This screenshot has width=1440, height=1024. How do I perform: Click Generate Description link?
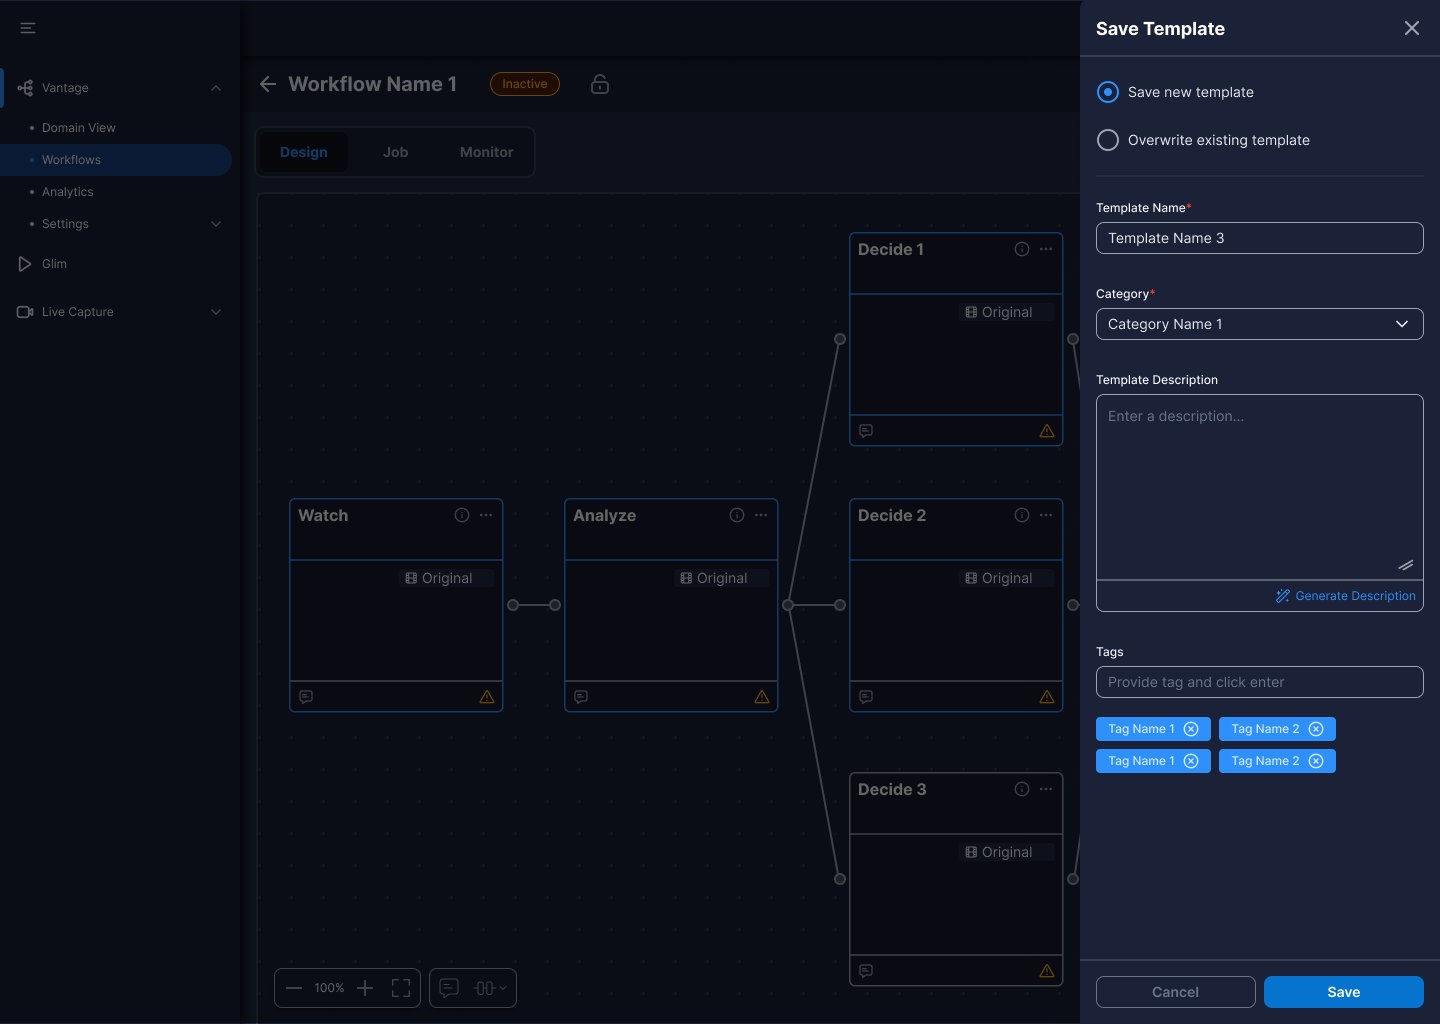tap(1346, 596)
